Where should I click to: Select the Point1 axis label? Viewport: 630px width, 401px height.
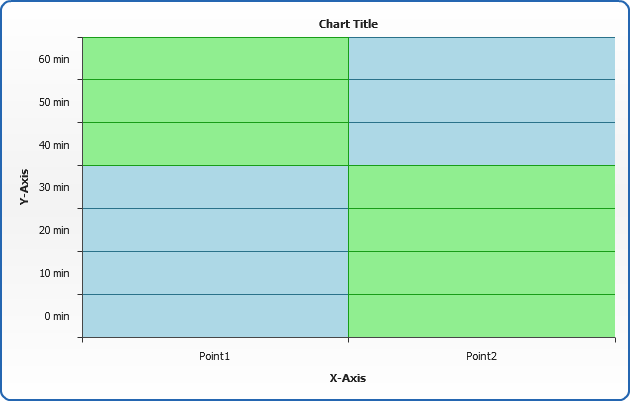(x=214, y=356)
